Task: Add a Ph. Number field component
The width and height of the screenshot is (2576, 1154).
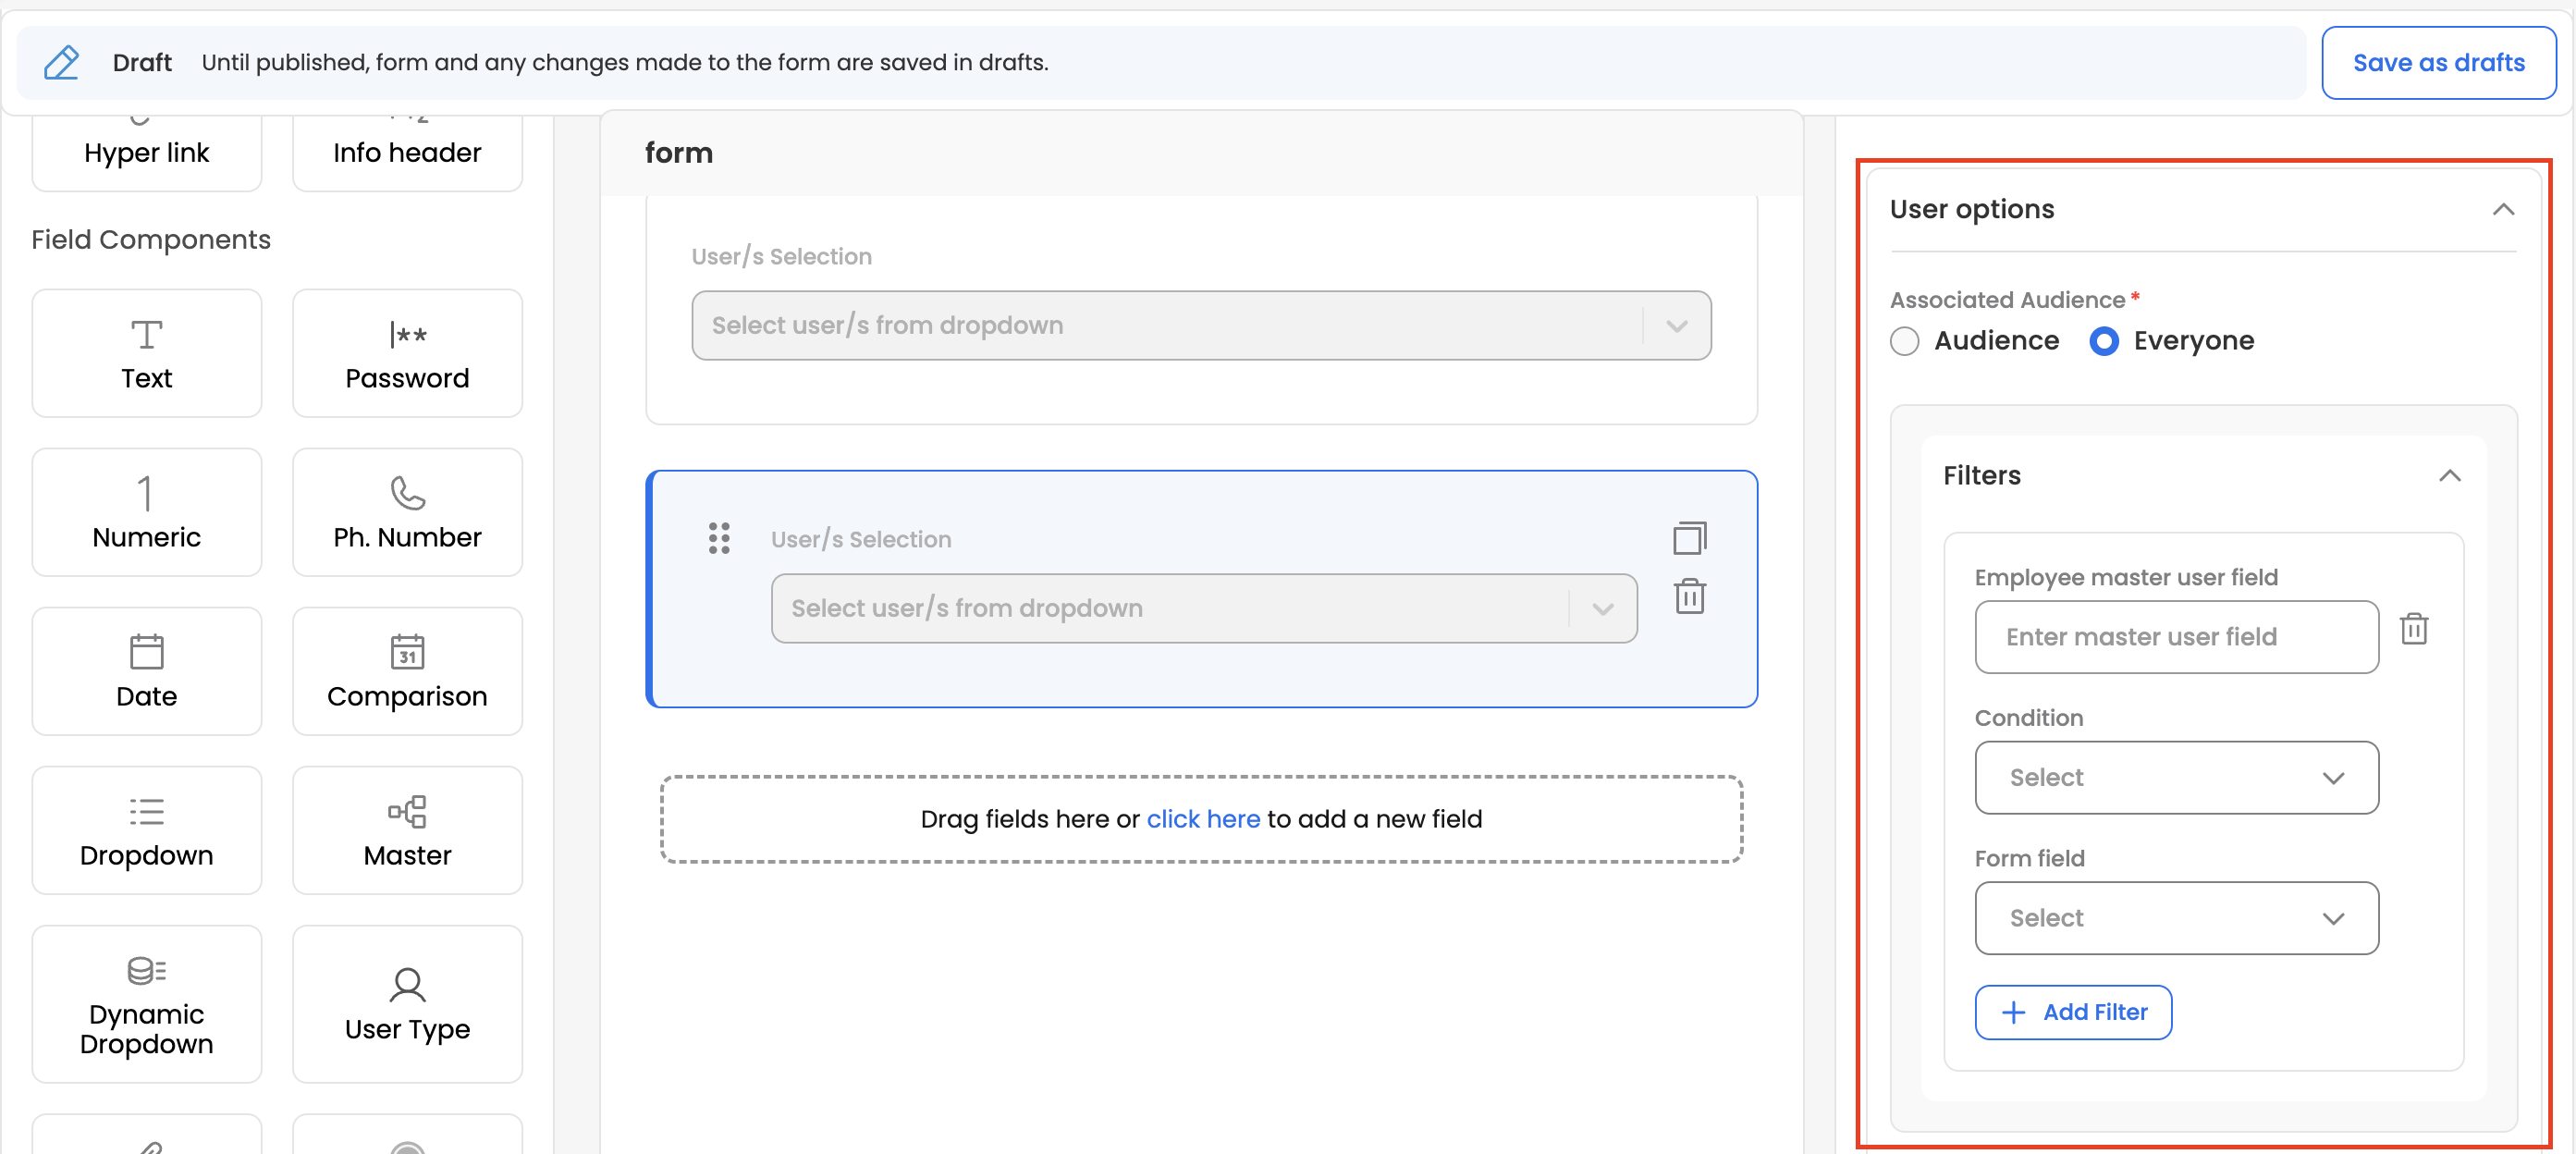Action: 407,512
